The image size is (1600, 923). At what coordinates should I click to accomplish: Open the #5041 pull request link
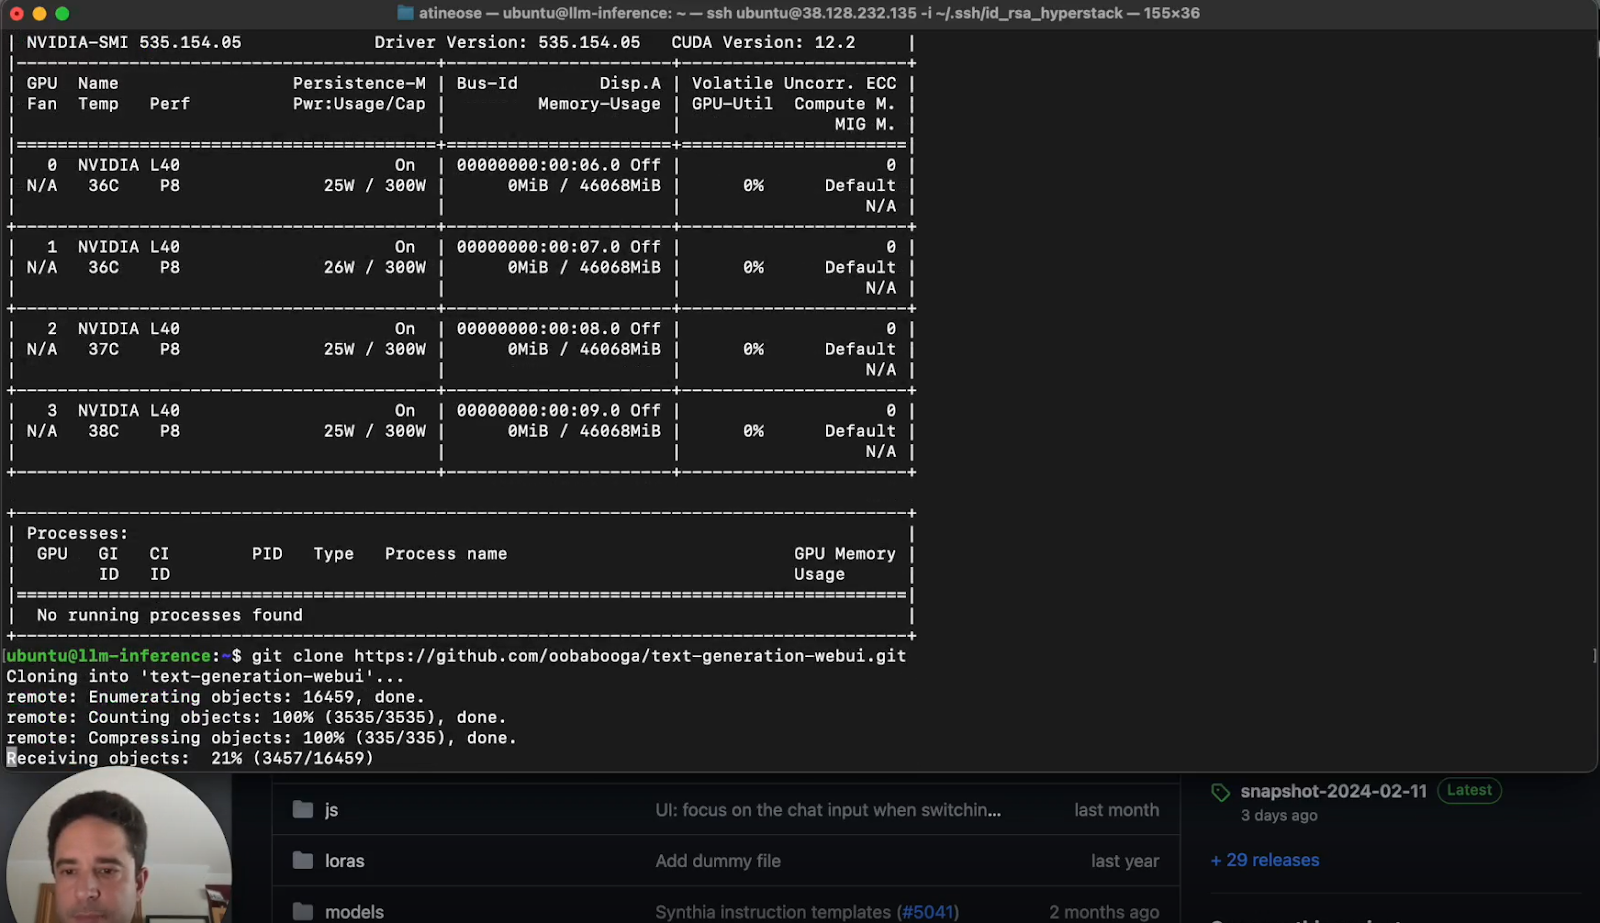(x=928, y=912)
